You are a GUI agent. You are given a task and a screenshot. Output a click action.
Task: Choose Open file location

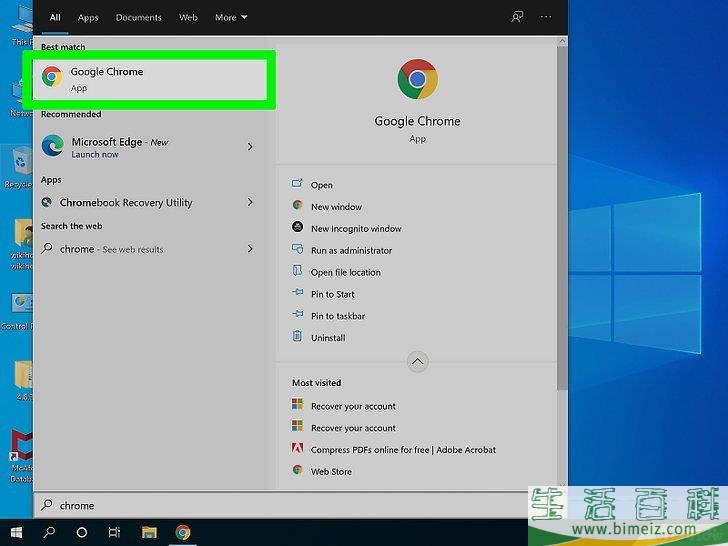tap(345, 272)
